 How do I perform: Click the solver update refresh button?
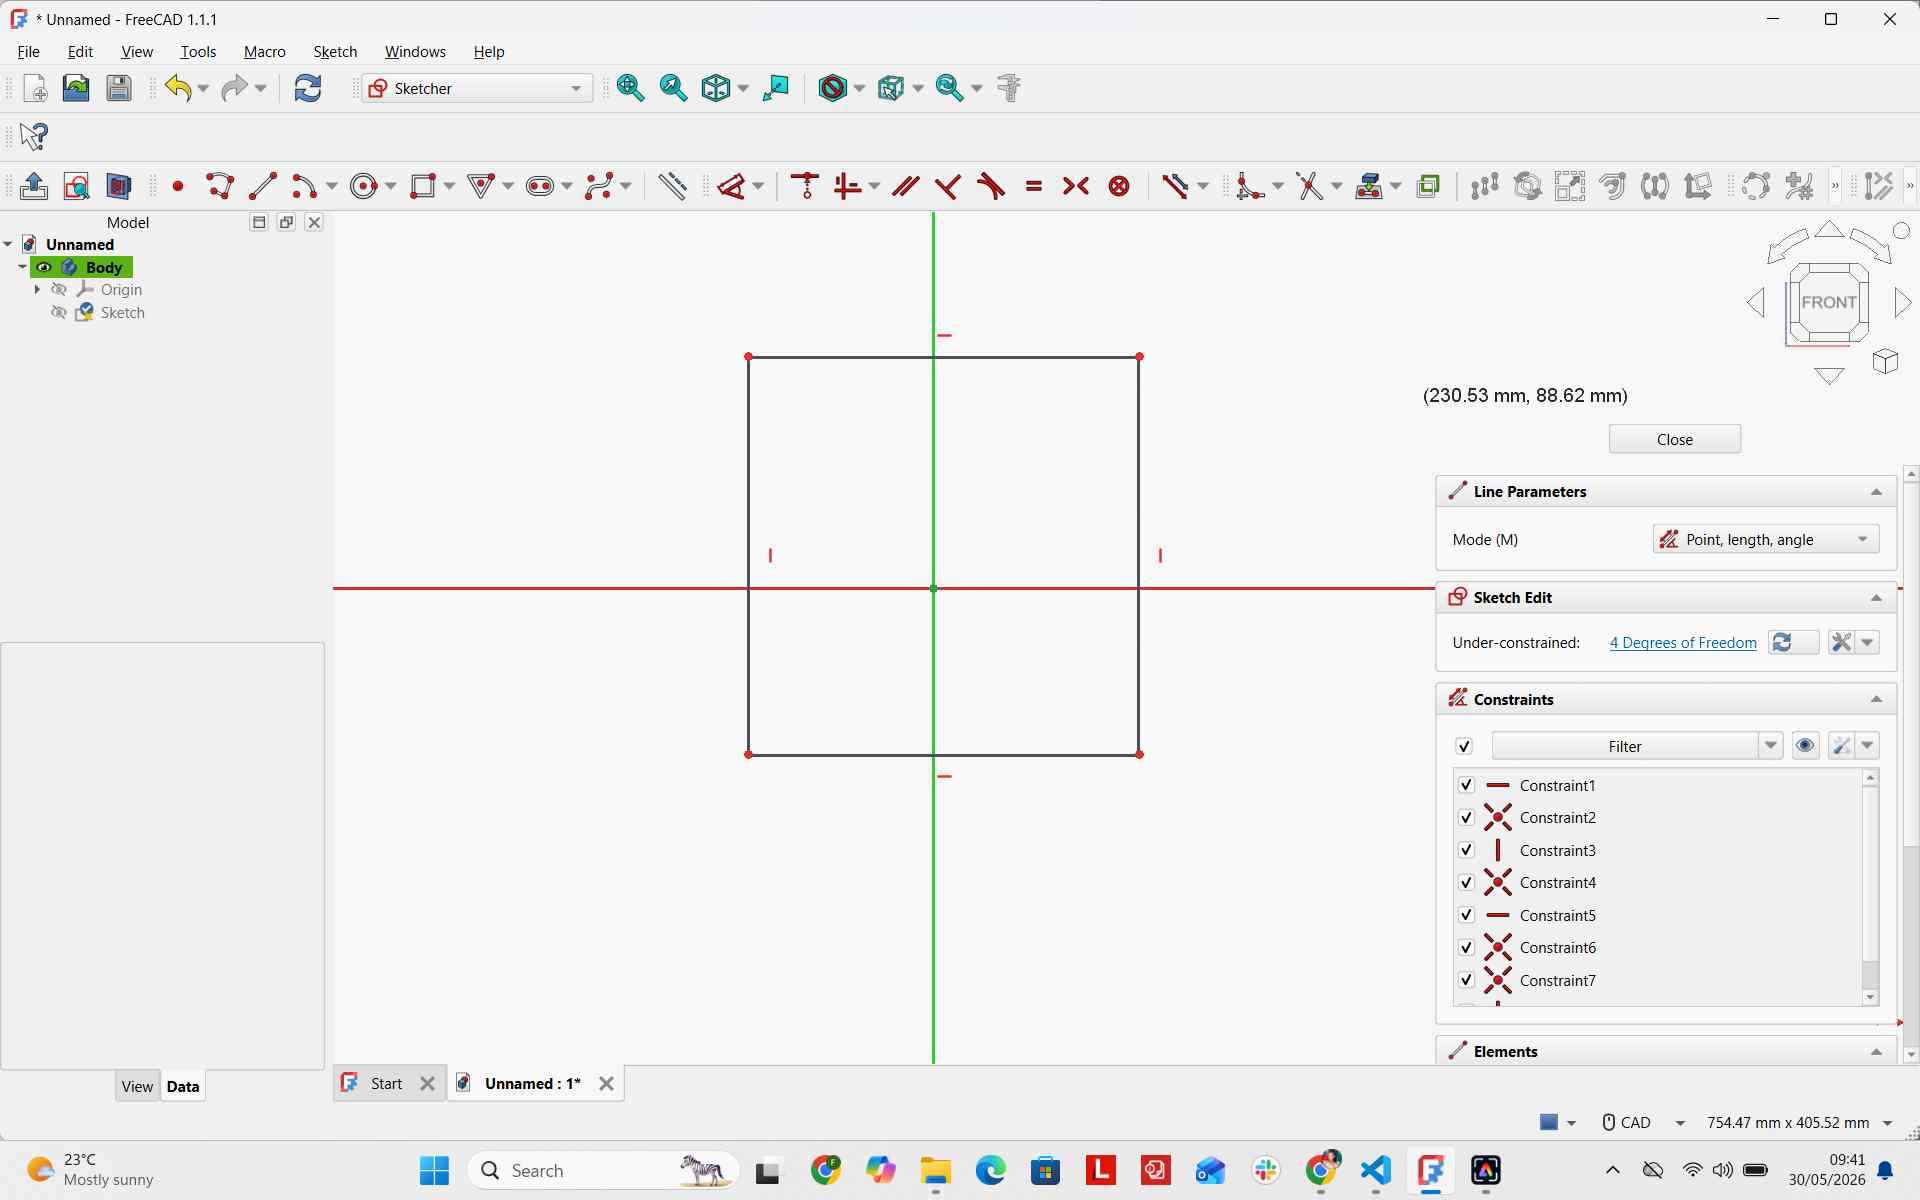click(x=1793, y=642)
